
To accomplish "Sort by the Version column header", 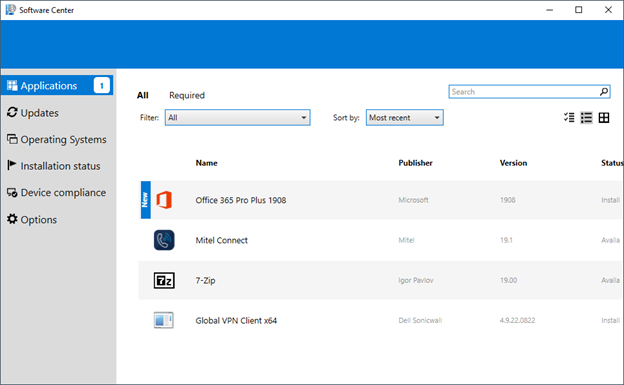I will pos(513,163).
